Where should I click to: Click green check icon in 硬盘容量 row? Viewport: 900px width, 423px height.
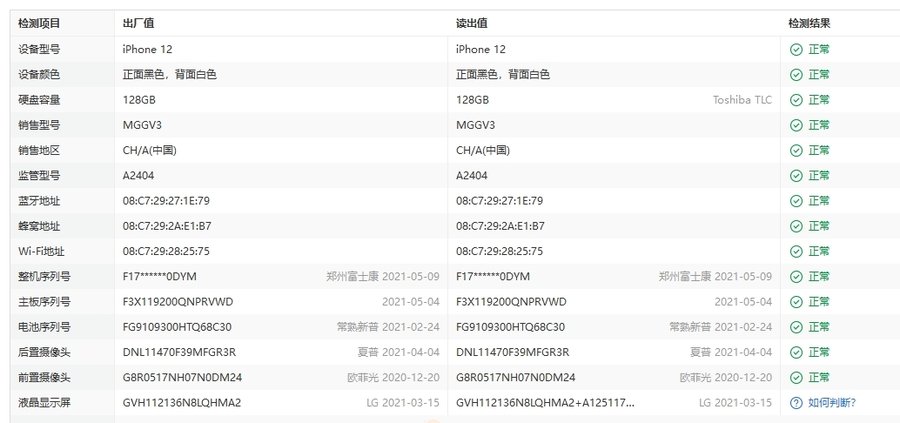(x=796, y=100)
